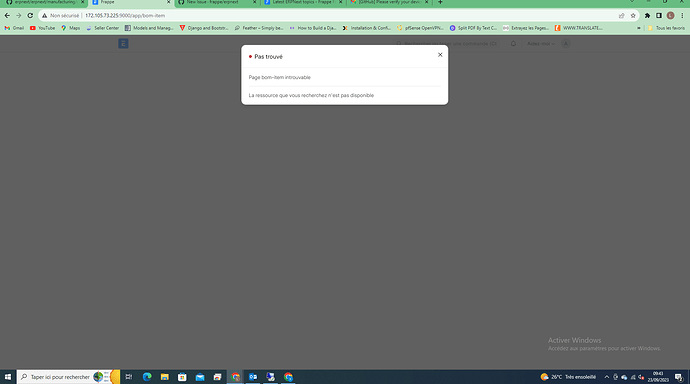Open the Chrome side panel icon
This screenshot has width=690, height=384.
(659, 15)
